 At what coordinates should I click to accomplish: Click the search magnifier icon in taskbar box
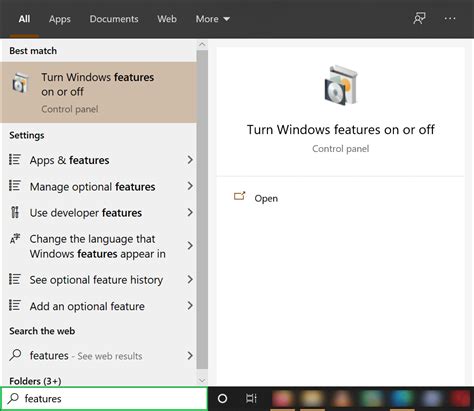[x=13, y=398]
